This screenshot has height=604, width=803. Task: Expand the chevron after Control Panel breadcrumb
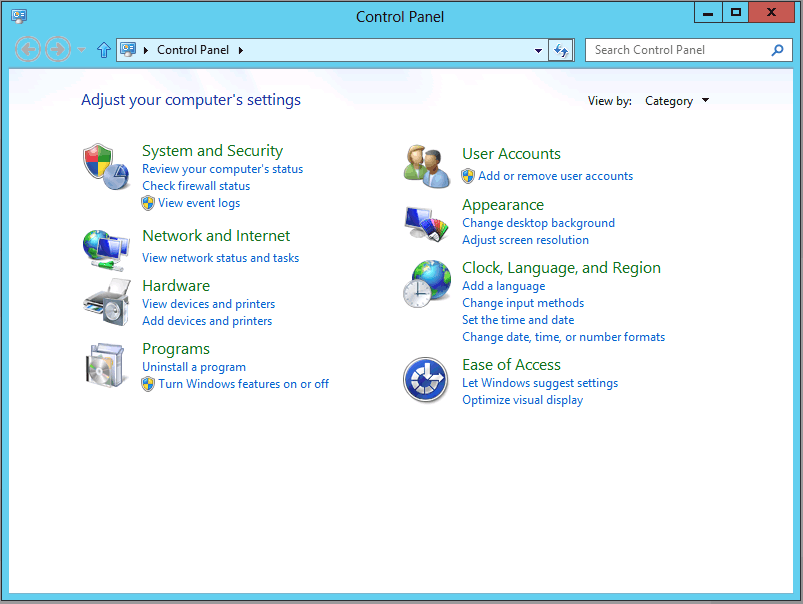coord(241,50)
